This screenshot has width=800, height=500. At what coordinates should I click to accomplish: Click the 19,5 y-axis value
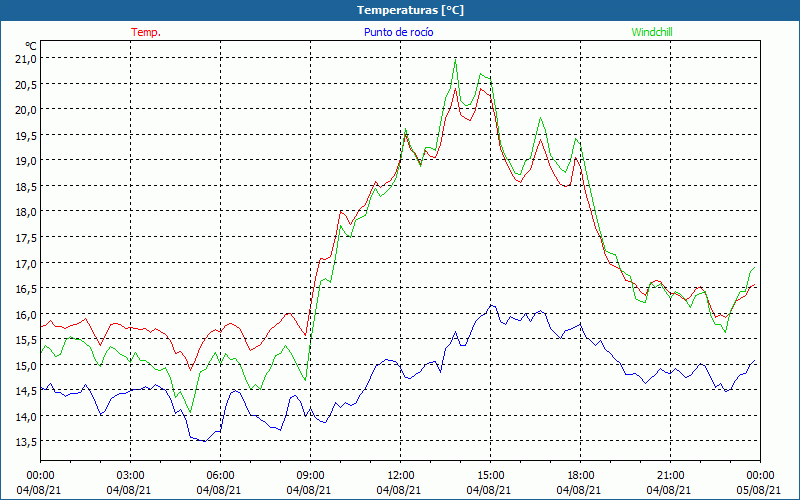(26, 135)
